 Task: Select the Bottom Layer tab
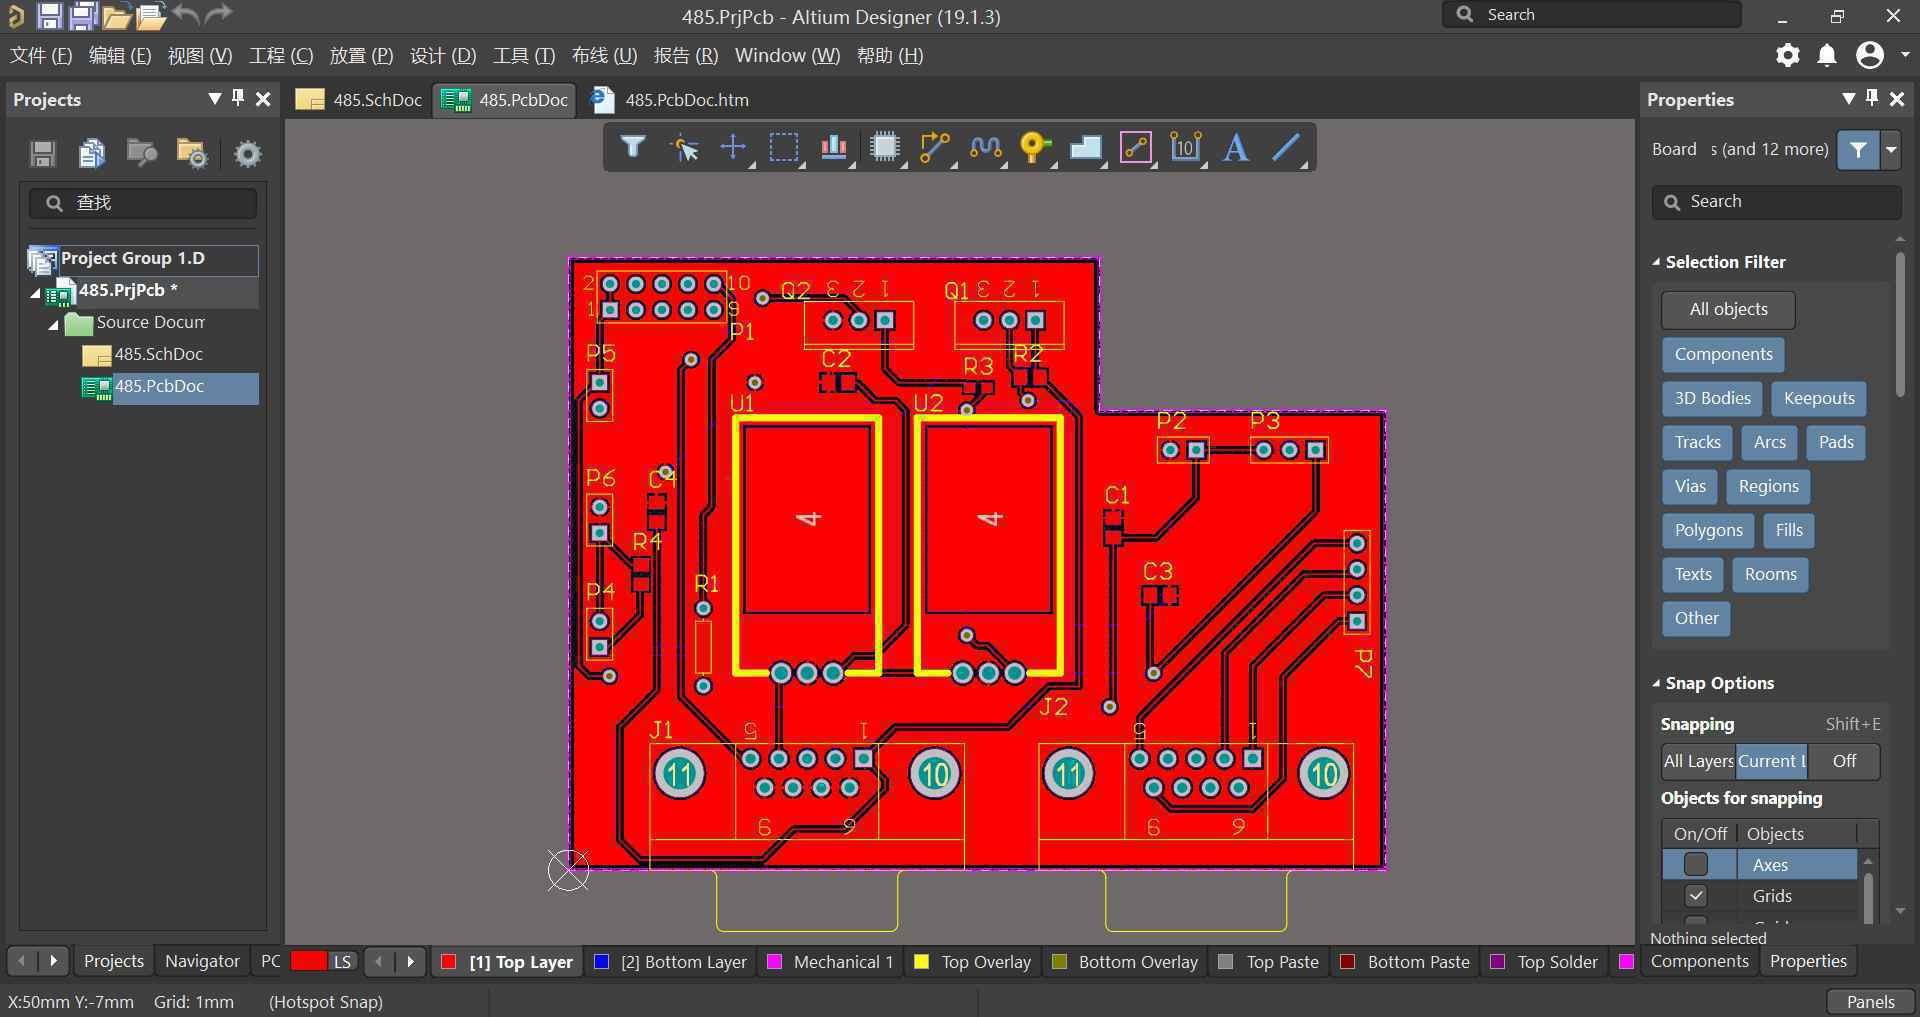pos(671,962)
